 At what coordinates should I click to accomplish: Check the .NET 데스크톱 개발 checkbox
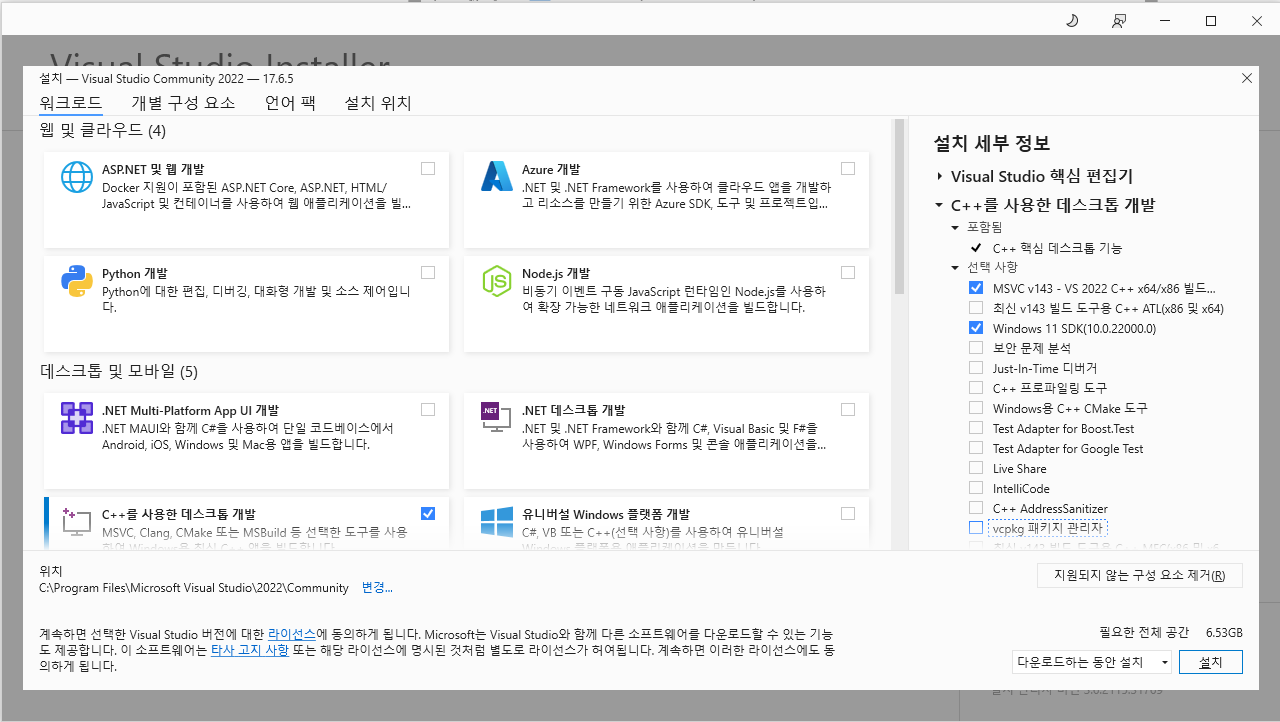click(848, 410)
